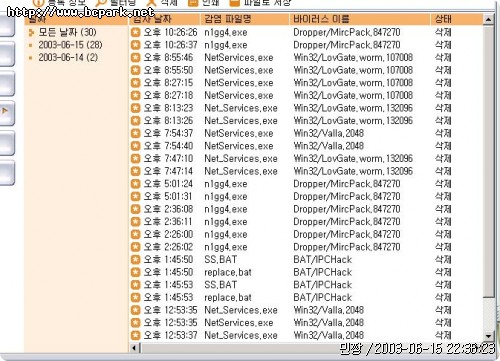The image size is (500, 361).
Task: Select the icon beside 오후 8:55:50
Action: click(135, 70)
